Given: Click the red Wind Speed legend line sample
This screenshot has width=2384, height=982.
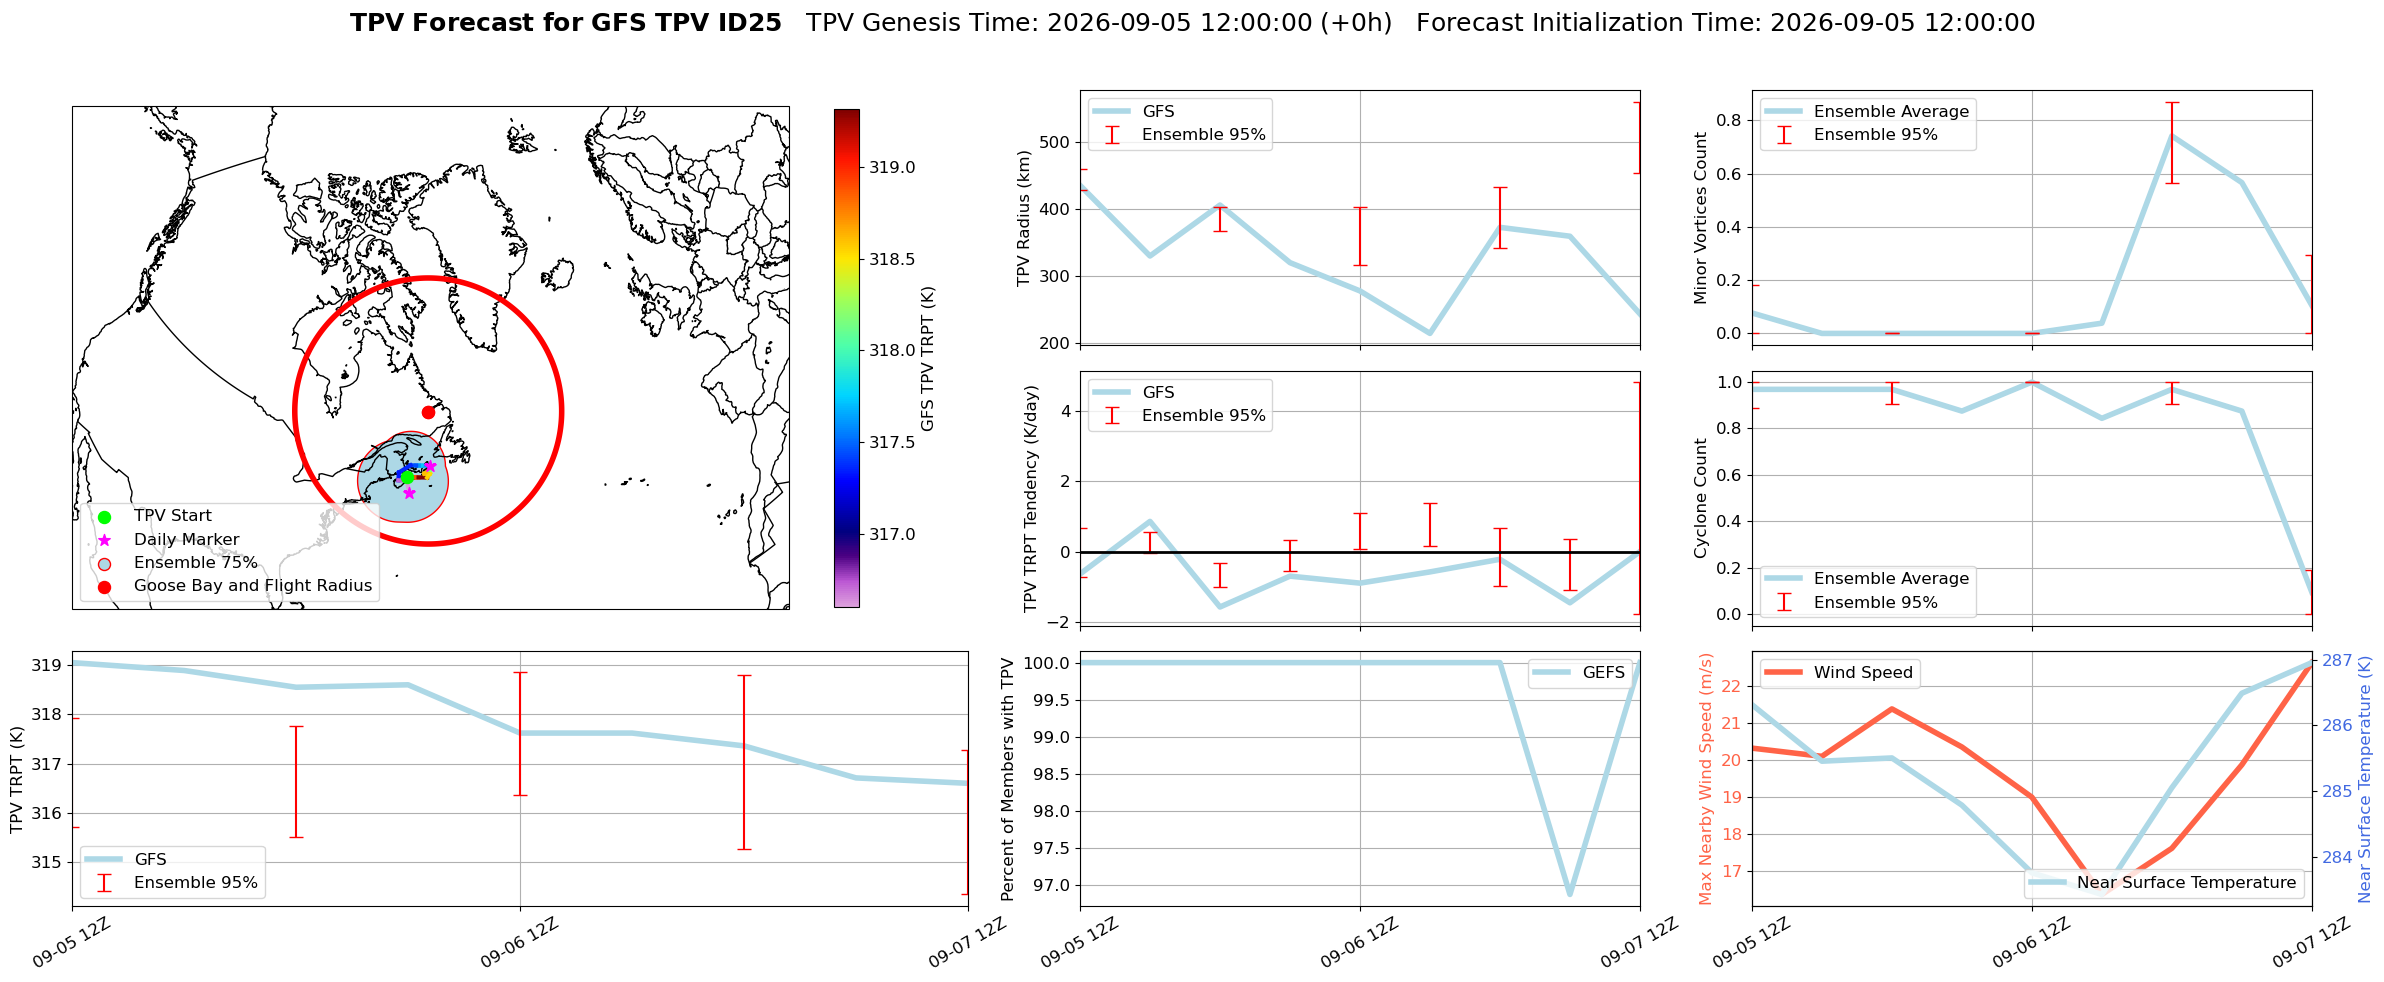Looking at the screenshot, I should (1784, 673).
